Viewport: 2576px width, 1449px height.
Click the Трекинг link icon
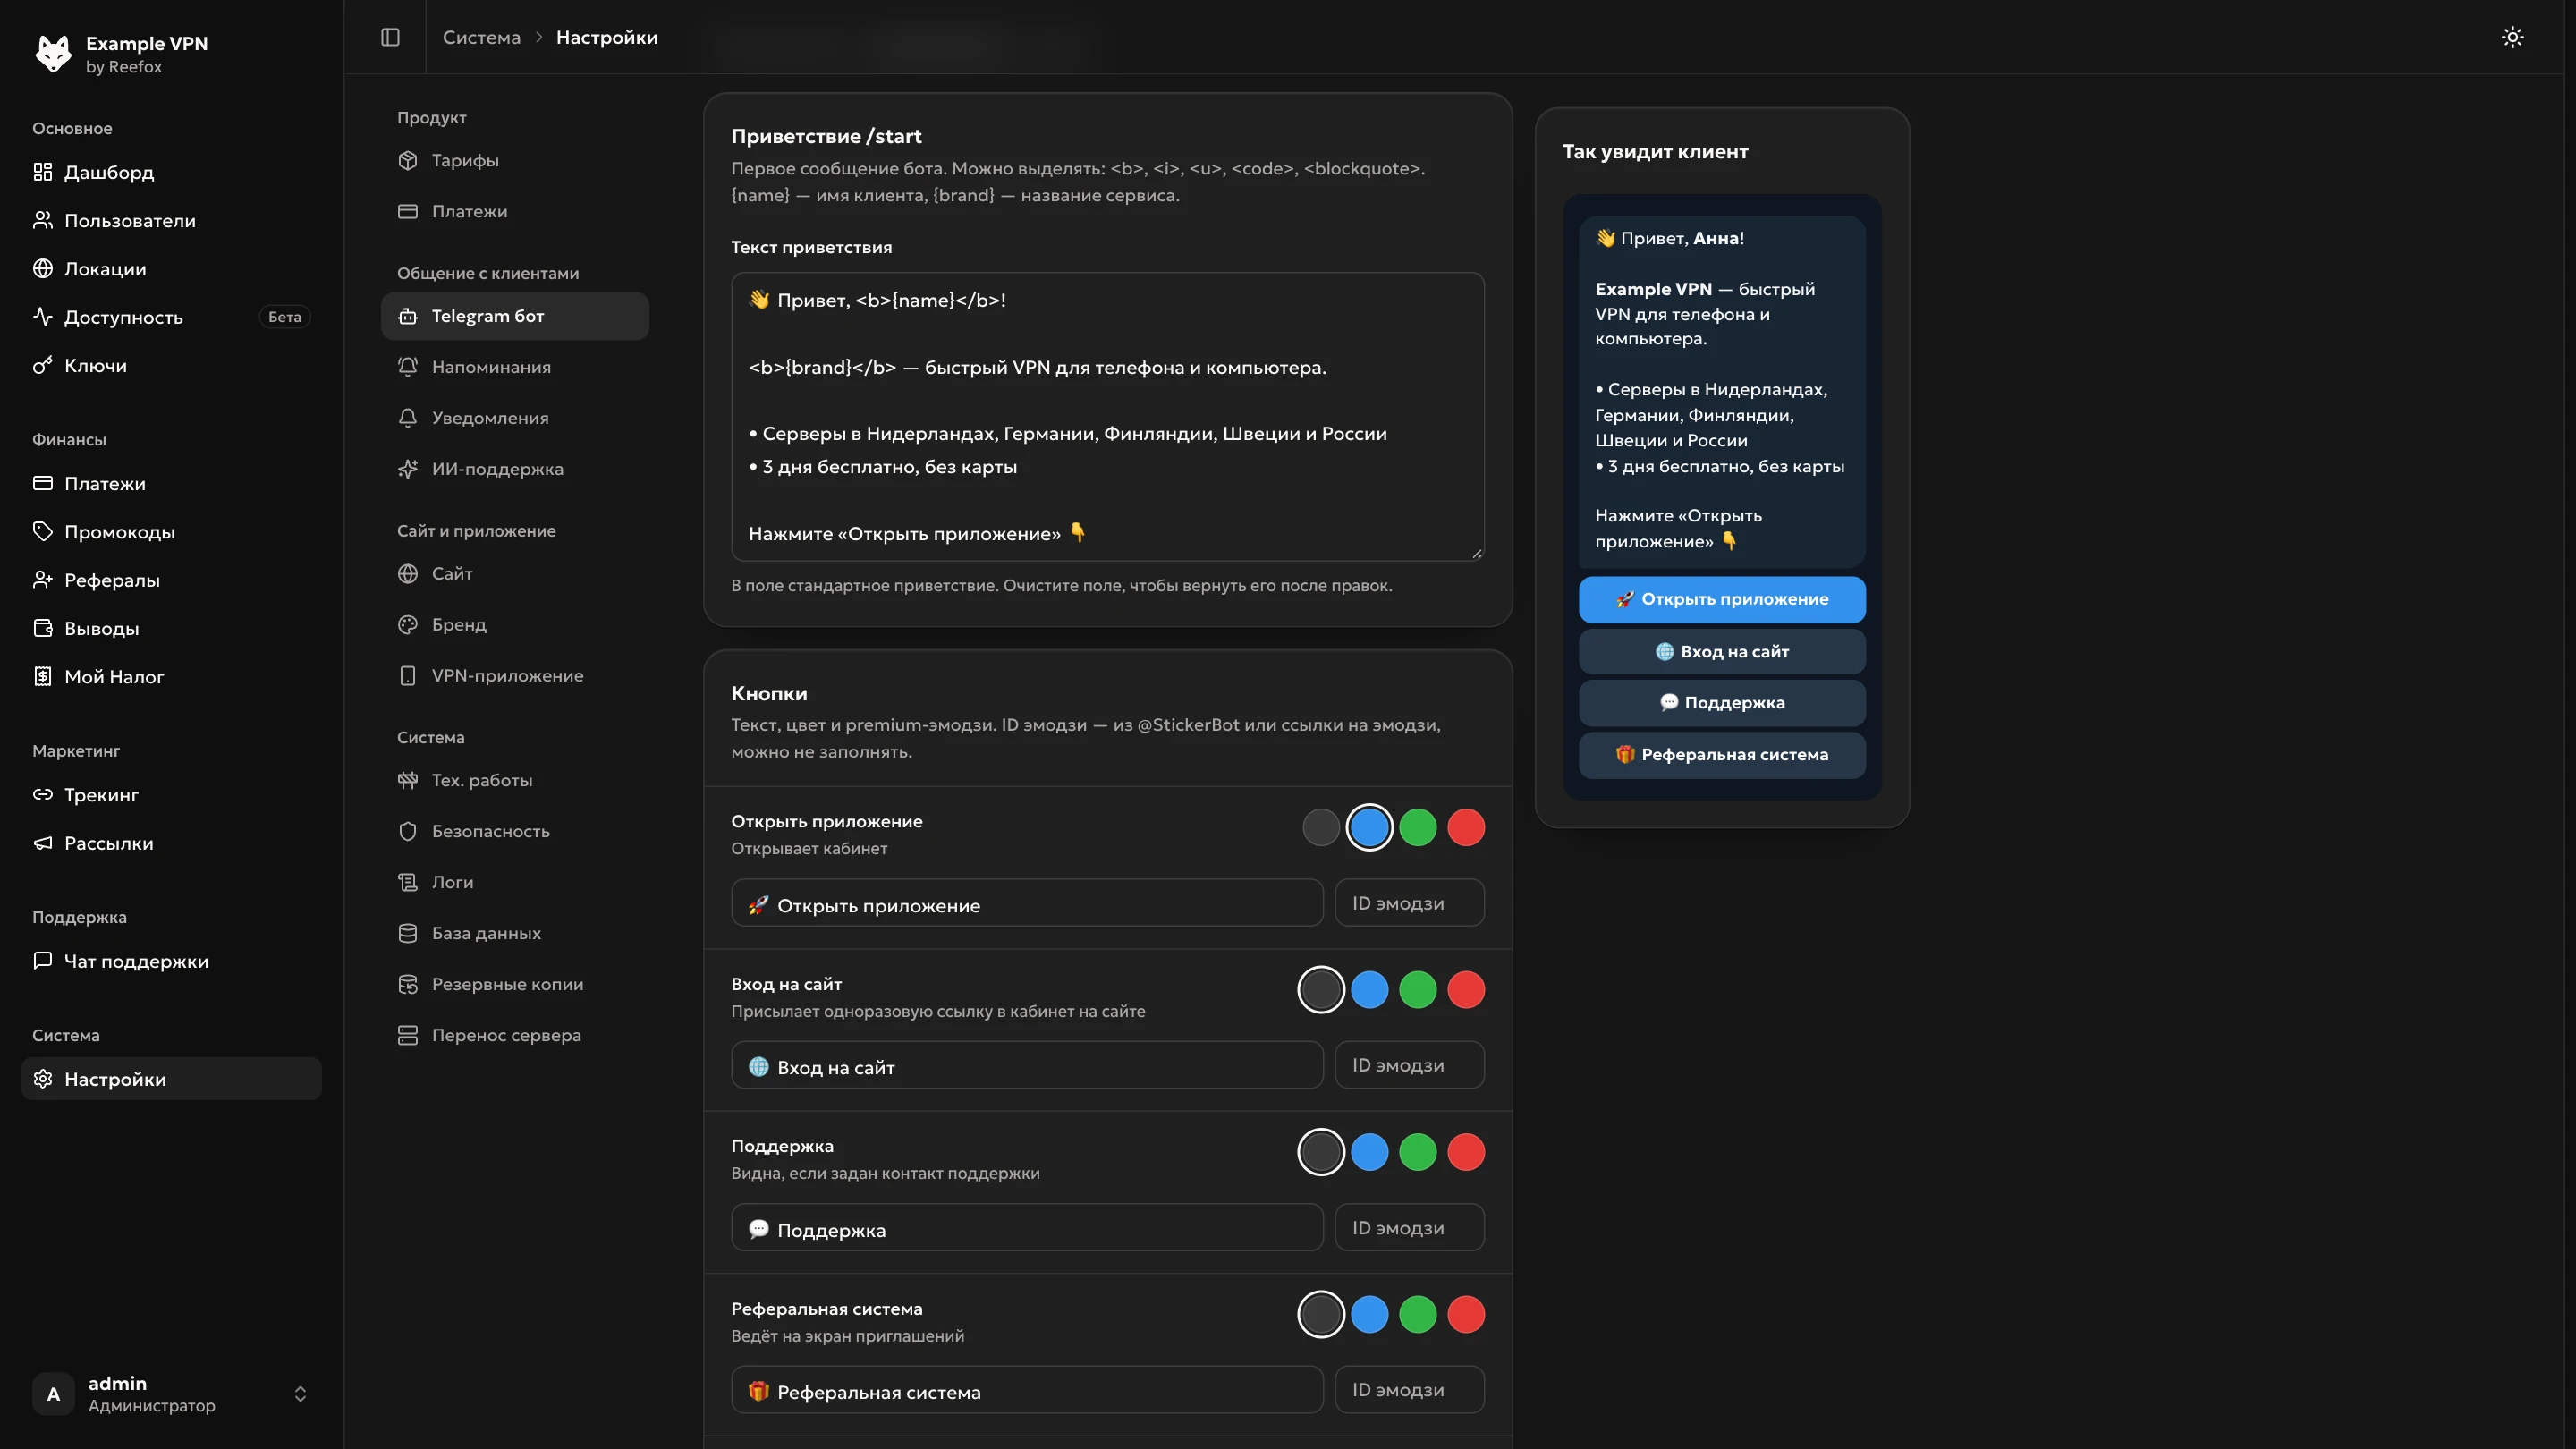pyautogui.click(x=42, y=794)
